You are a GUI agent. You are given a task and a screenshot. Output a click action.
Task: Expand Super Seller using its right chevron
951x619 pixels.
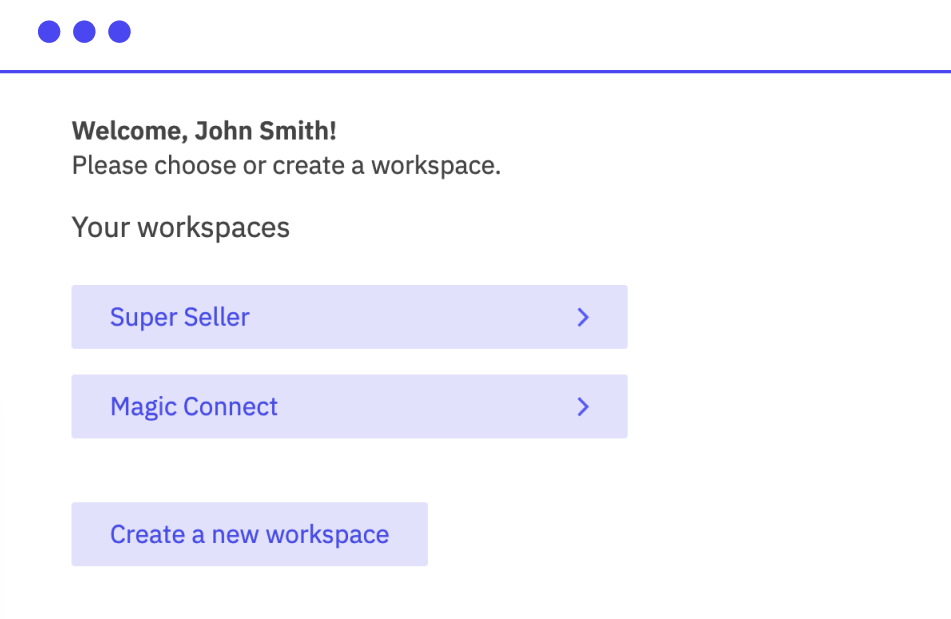pyautogui.click(x=584, y=317)
